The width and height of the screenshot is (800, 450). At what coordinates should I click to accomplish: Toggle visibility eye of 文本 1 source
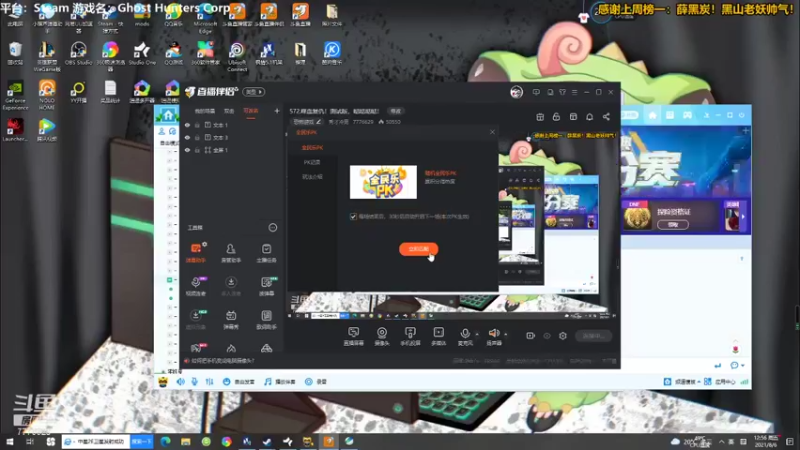187,125
